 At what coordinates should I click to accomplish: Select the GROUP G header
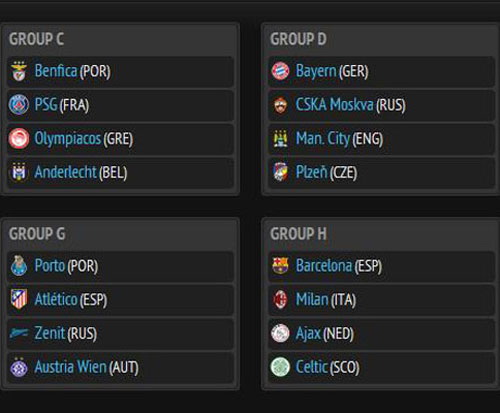(37, 234)
